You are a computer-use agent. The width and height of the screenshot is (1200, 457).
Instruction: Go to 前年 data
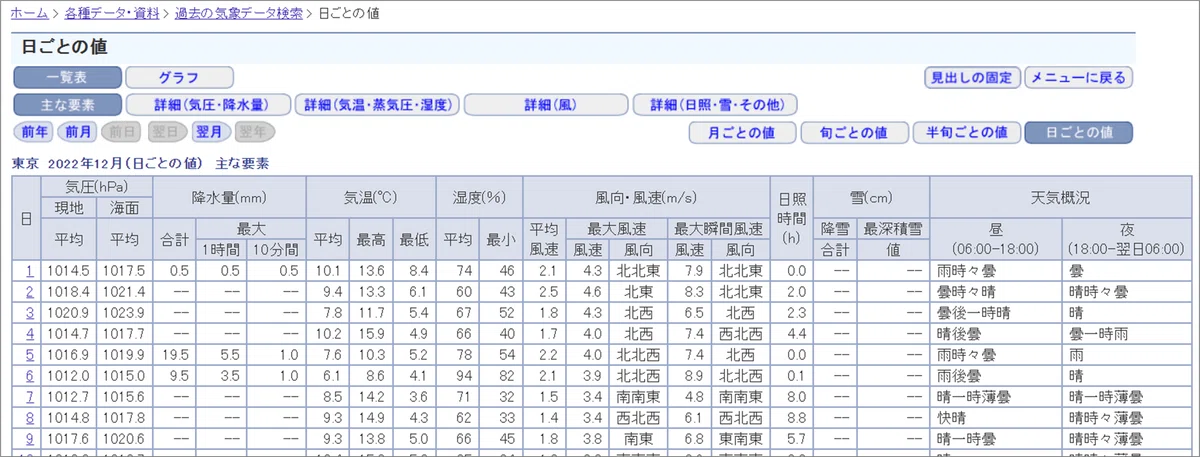coord(35,131)
